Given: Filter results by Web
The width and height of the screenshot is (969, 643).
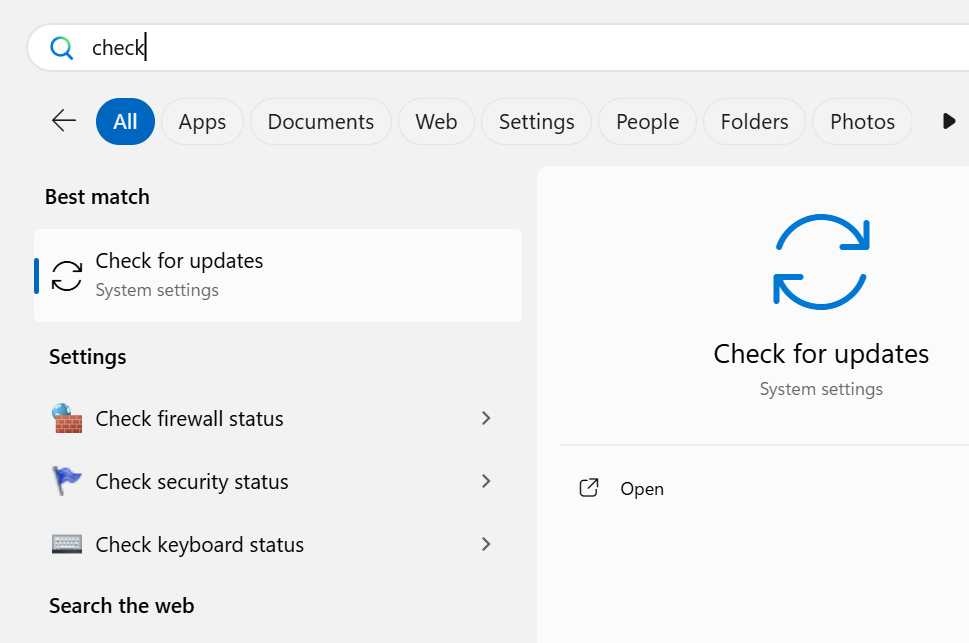Looking at the screenshot, I should (x=436, y=122).
